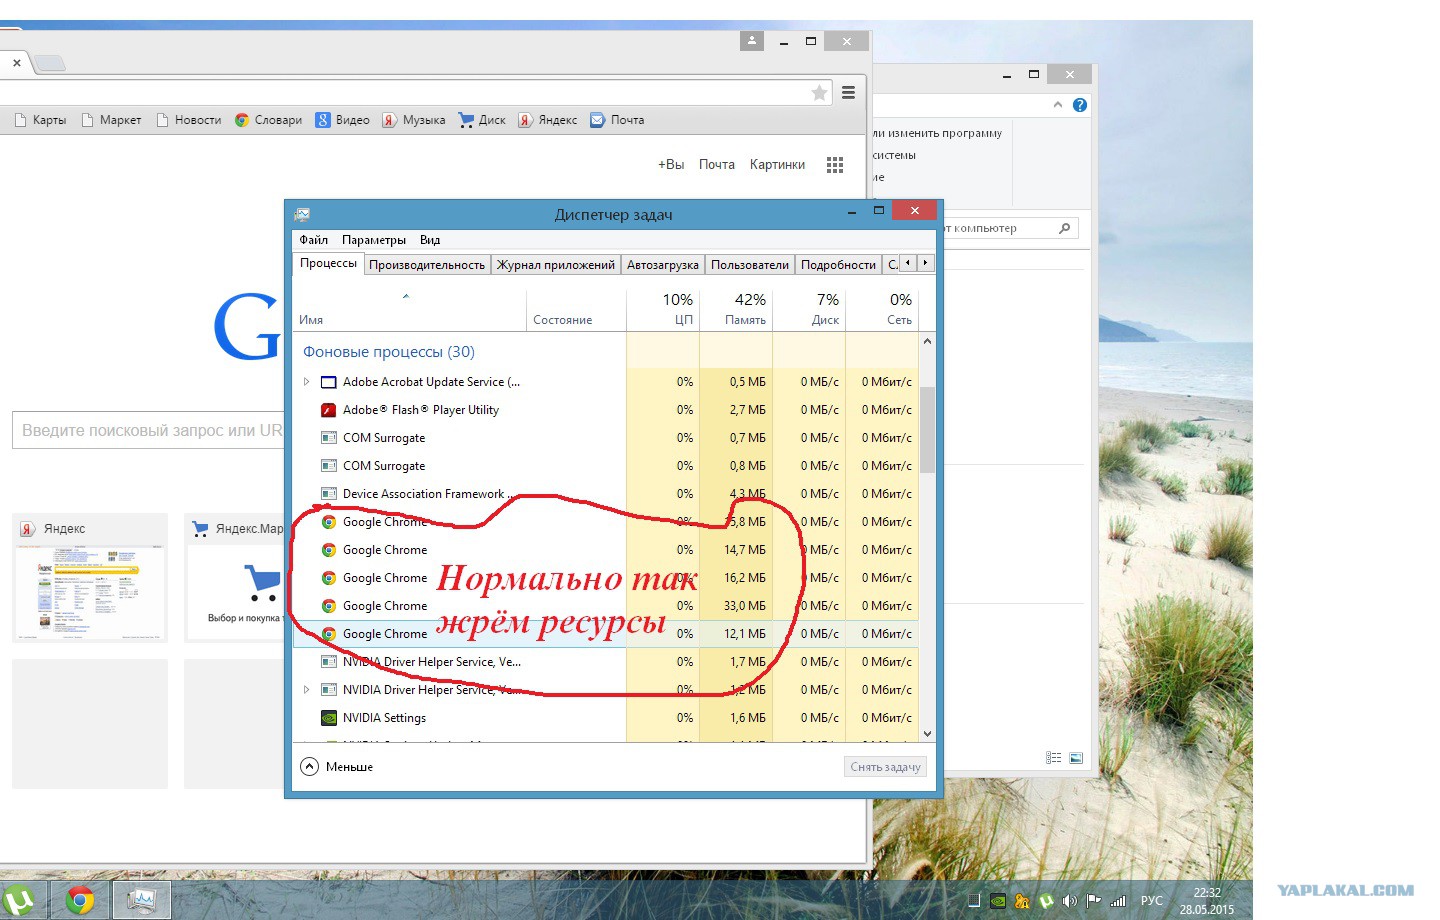Select the COM Surrogate row using 0,7 МБ
Screen dimensions: 1440x920
click(605, 438)
